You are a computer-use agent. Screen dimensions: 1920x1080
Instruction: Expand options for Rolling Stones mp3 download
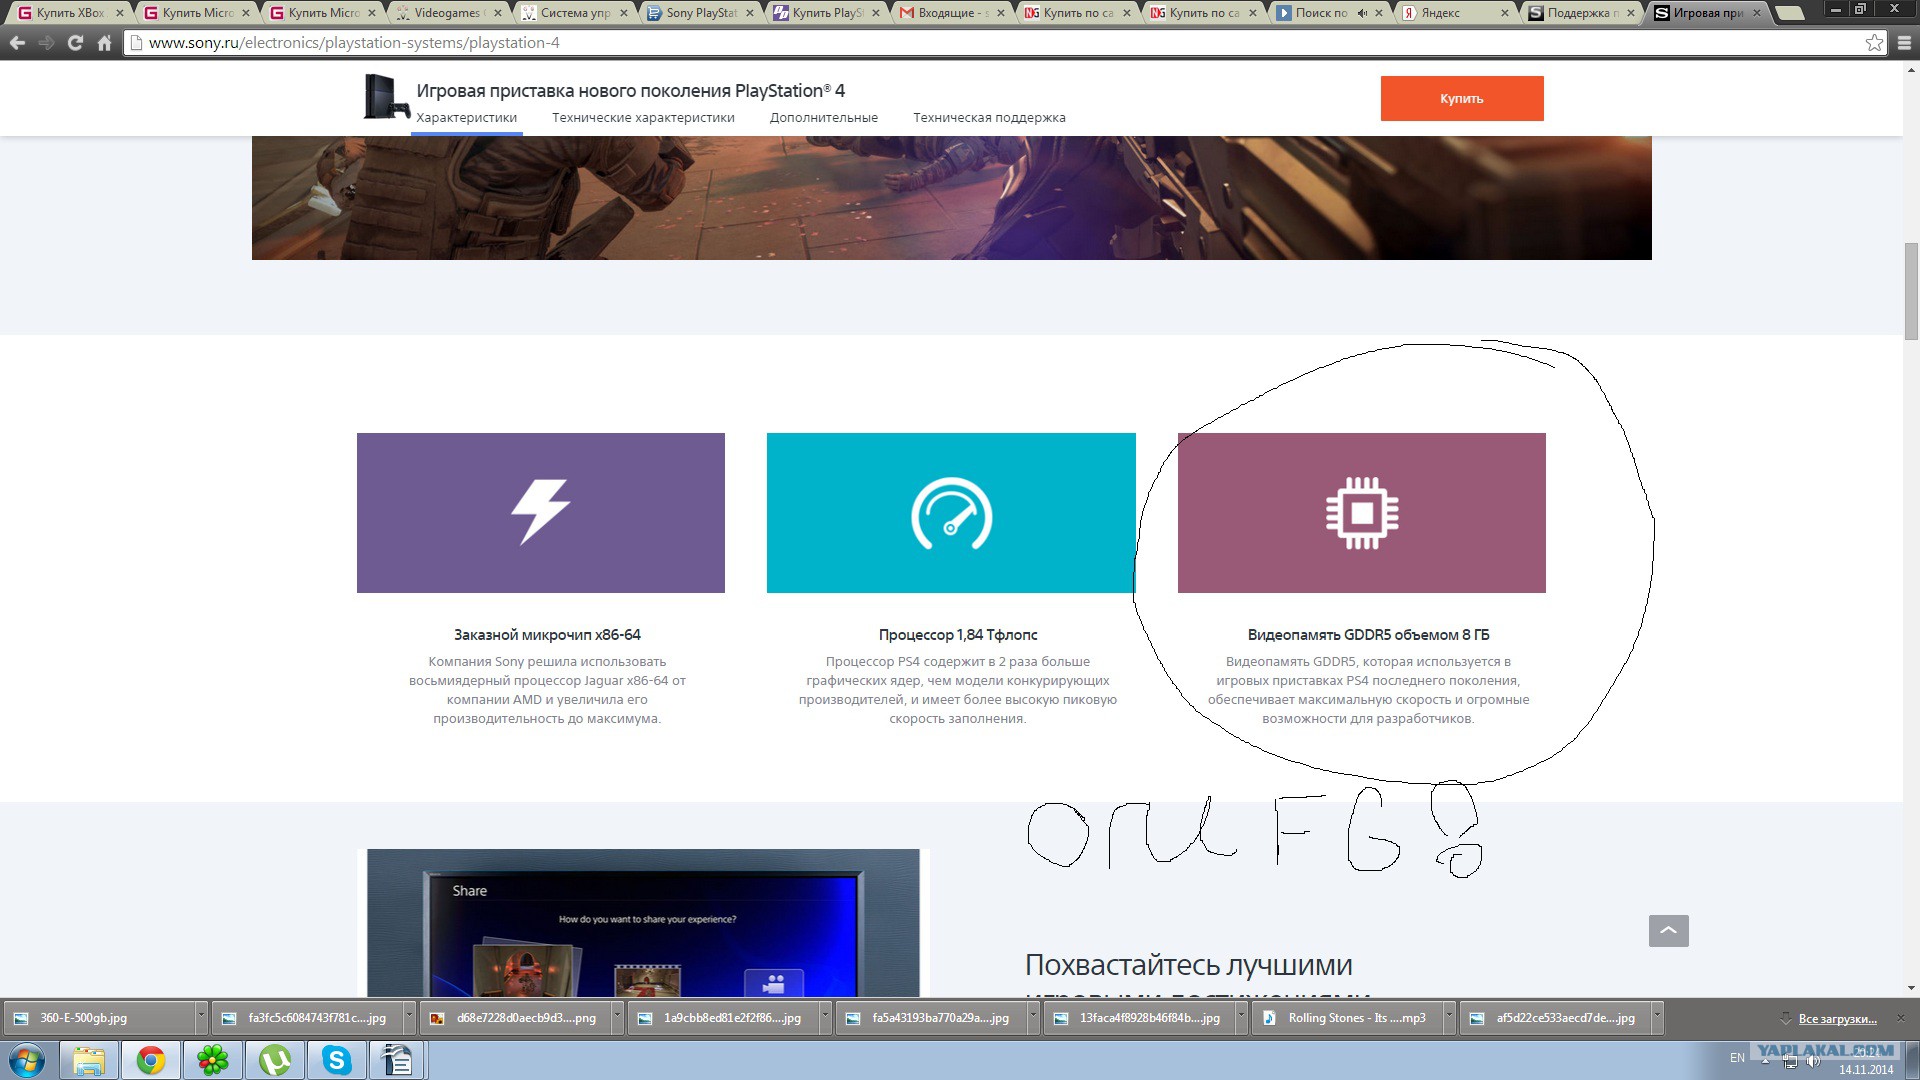[x=1449, y=1018]
